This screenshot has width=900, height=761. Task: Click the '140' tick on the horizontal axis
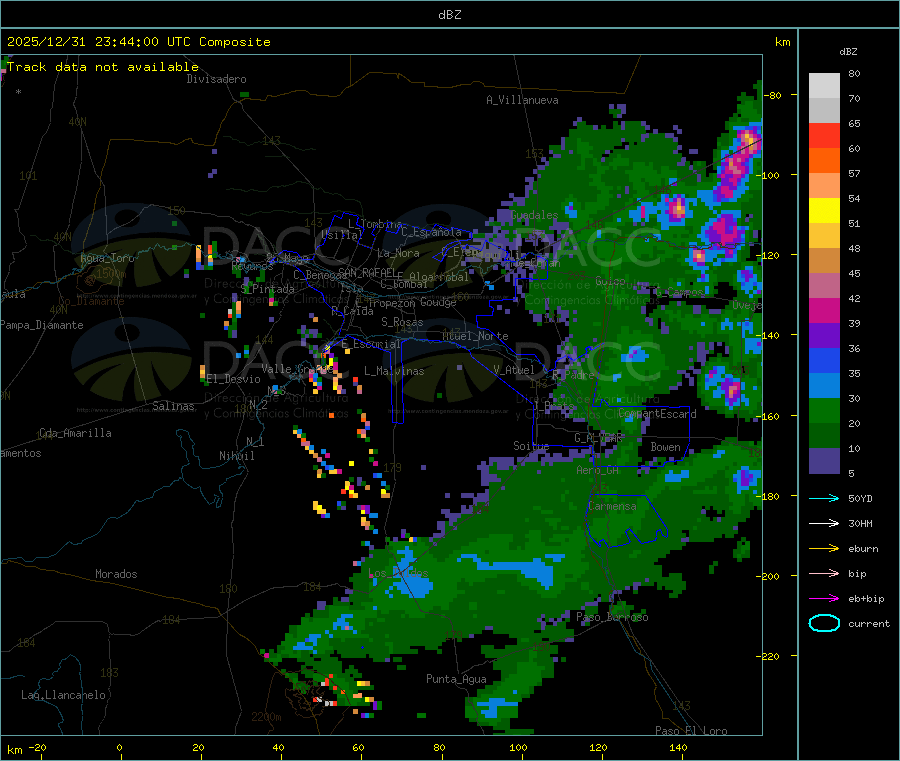coord(678,747)
